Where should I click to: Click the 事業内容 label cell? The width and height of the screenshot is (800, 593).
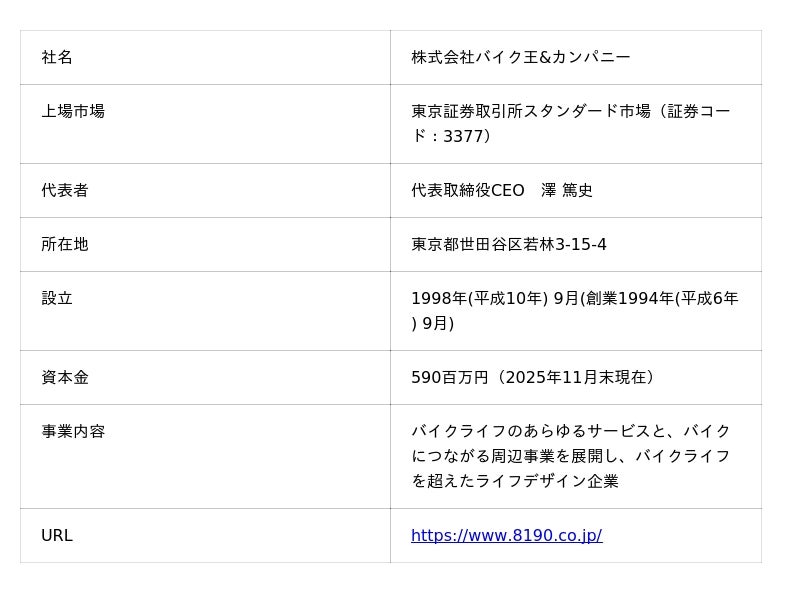tap(73, 431)
